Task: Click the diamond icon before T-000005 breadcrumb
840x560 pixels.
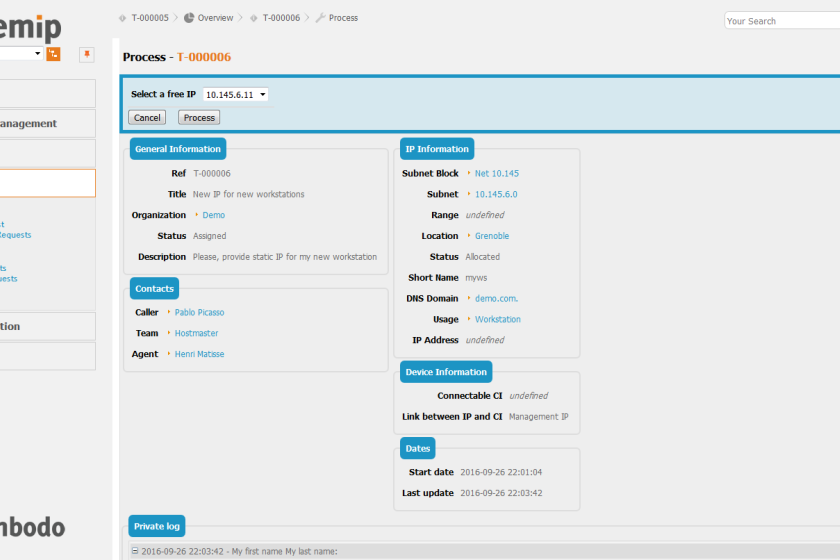Action: (x=122, y=18)
